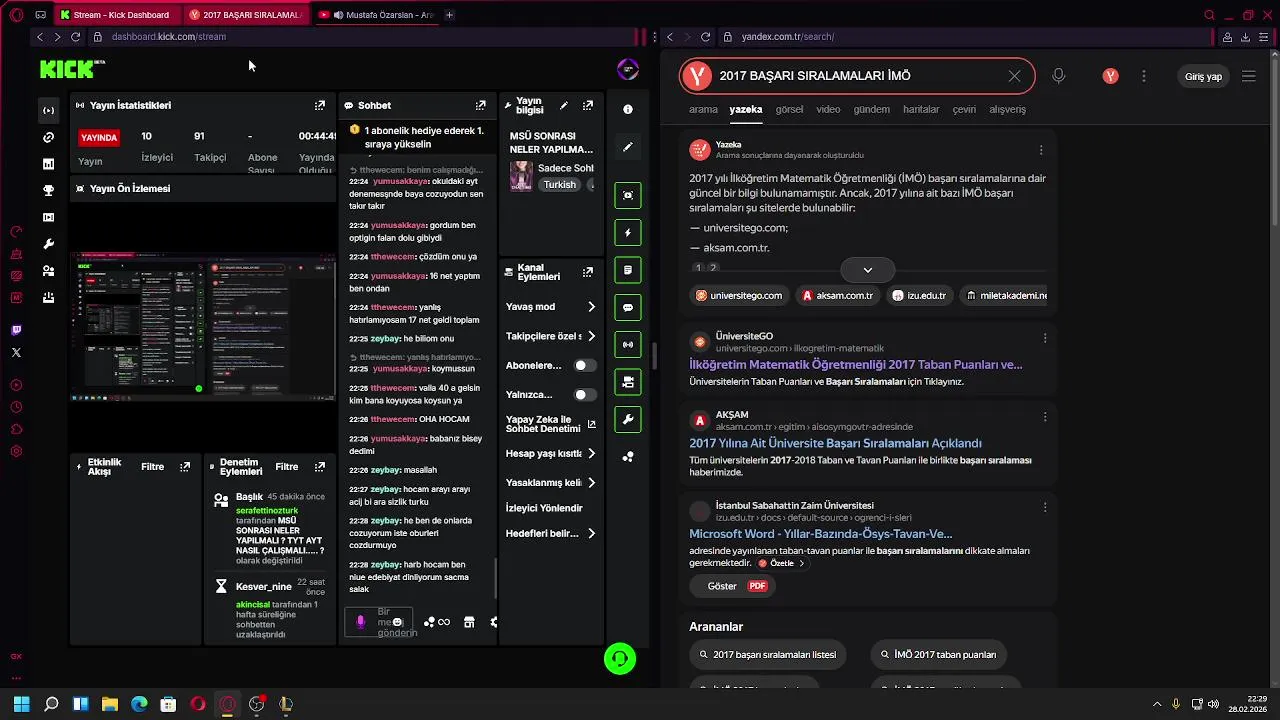
Task: Click the Giriş yap button
Action: (x=1203, y=76)
